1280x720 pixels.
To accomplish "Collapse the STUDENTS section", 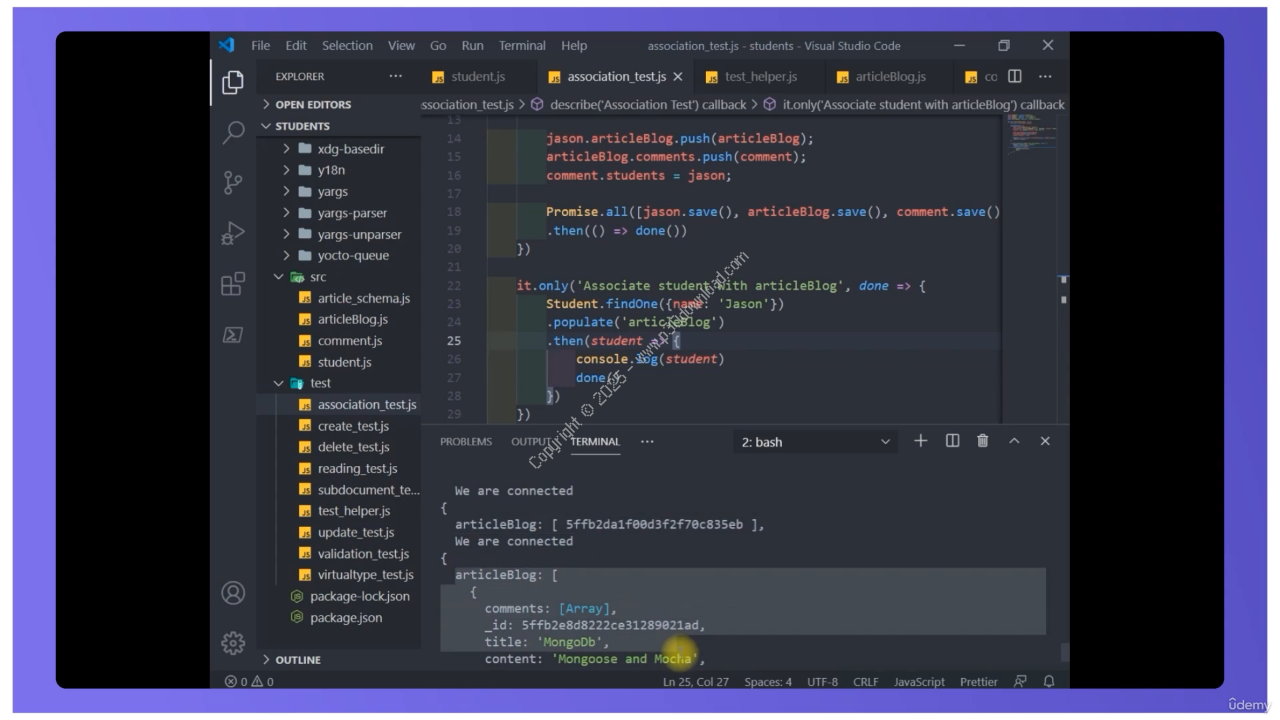I will coord(302,126).
